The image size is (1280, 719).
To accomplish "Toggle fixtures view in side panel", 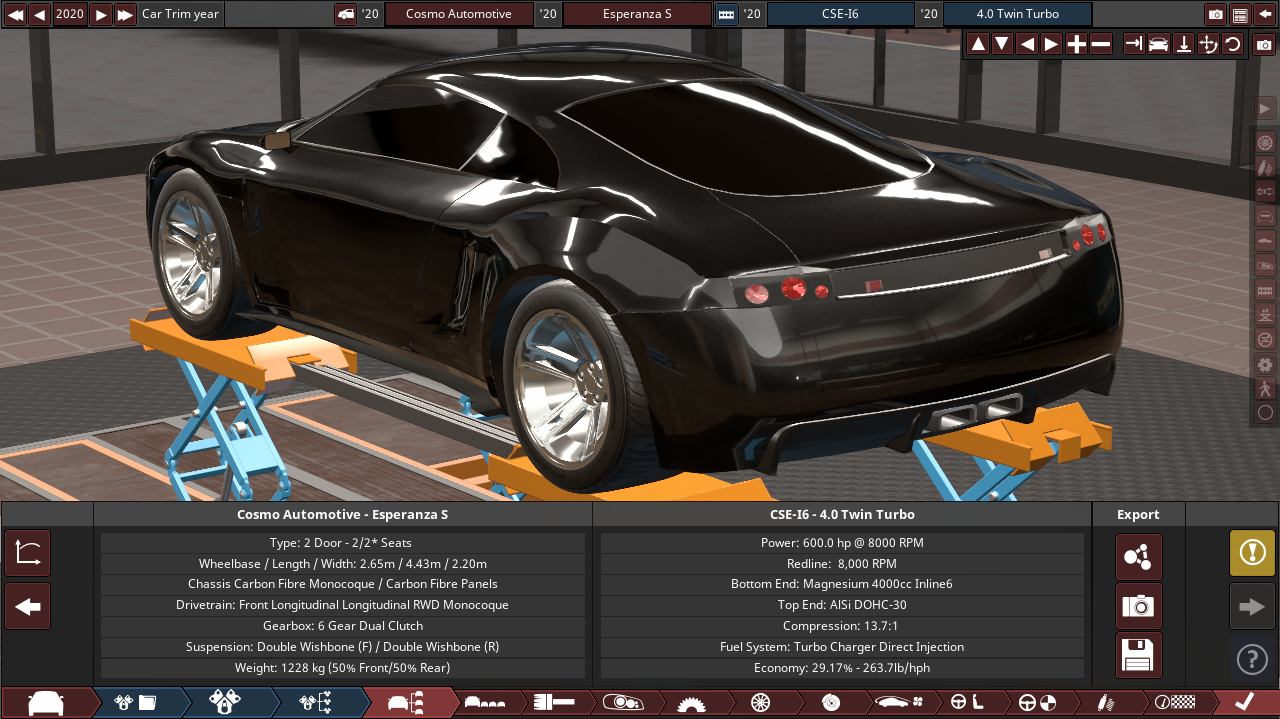I will coord(1265,265).
